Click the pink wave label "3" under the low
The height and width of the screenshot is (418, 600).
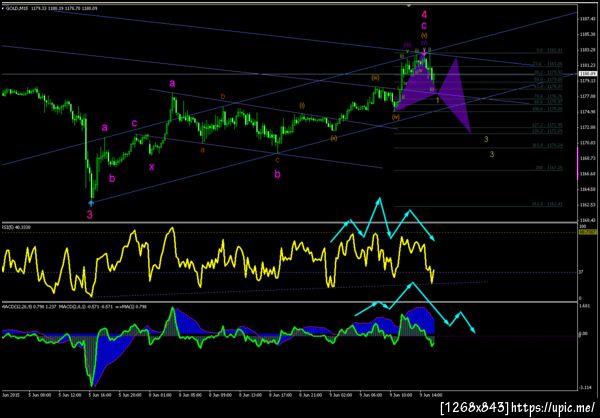(x=90, y=214)
